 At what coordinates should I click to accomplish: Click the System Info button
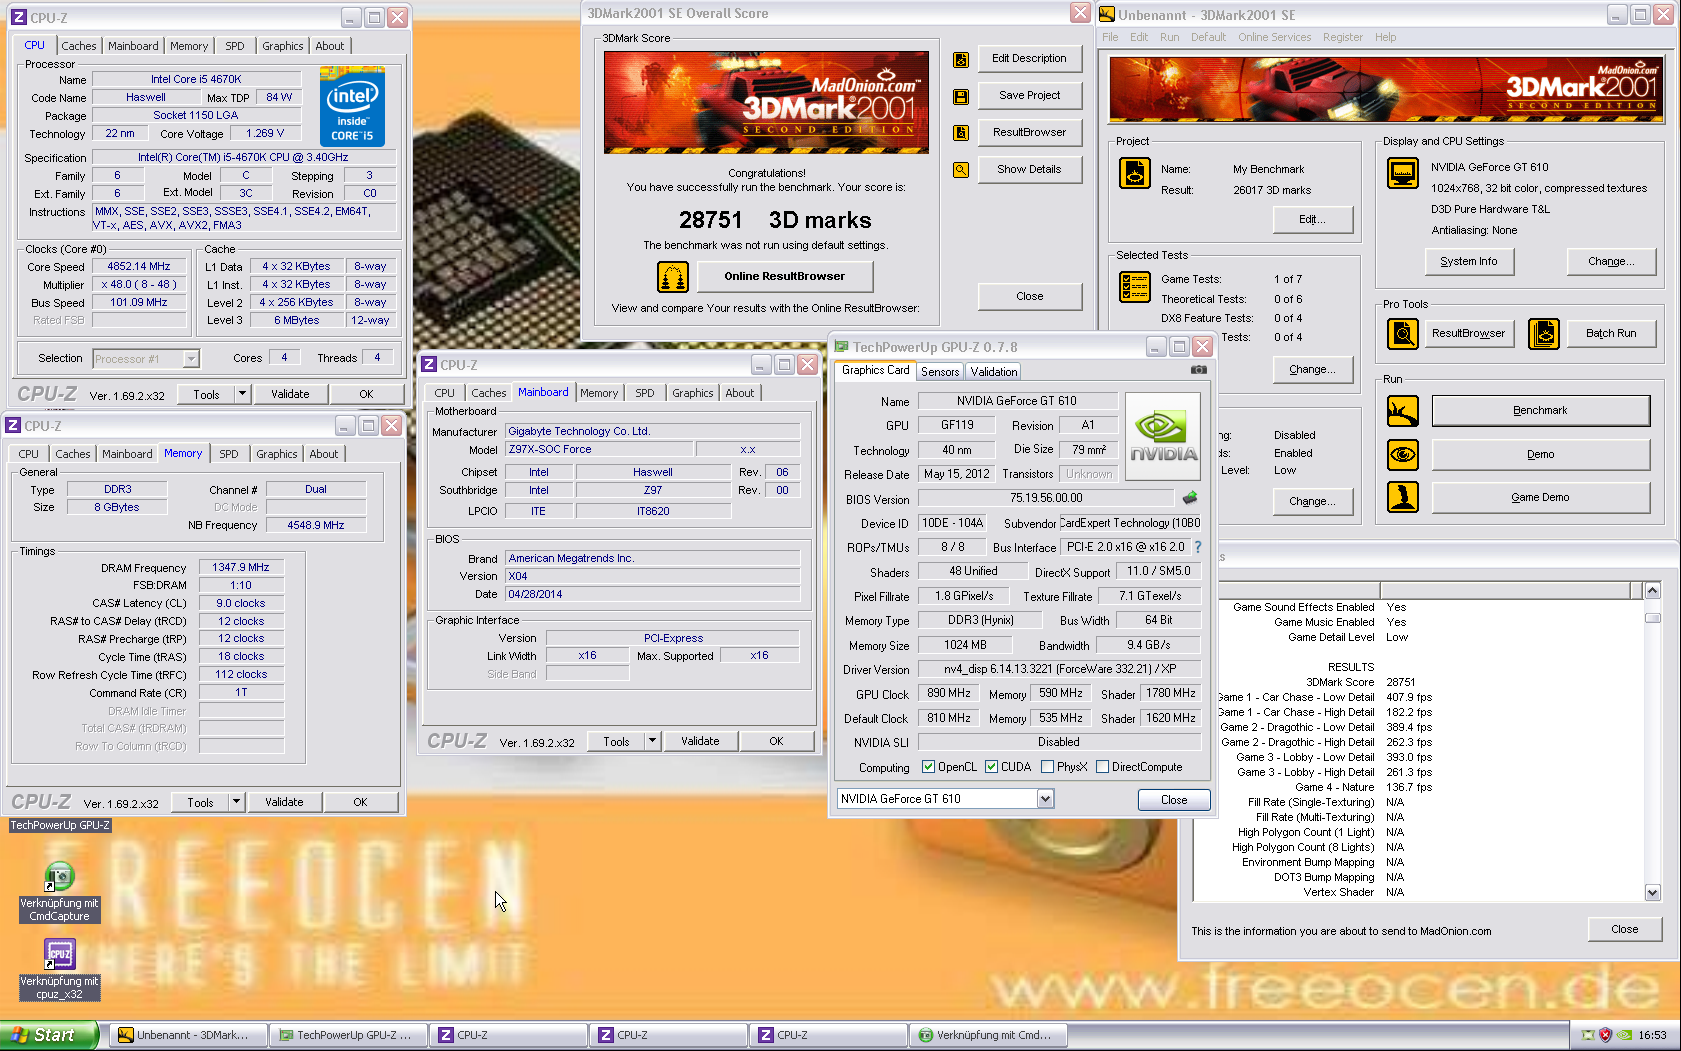tap(1468, 262)
